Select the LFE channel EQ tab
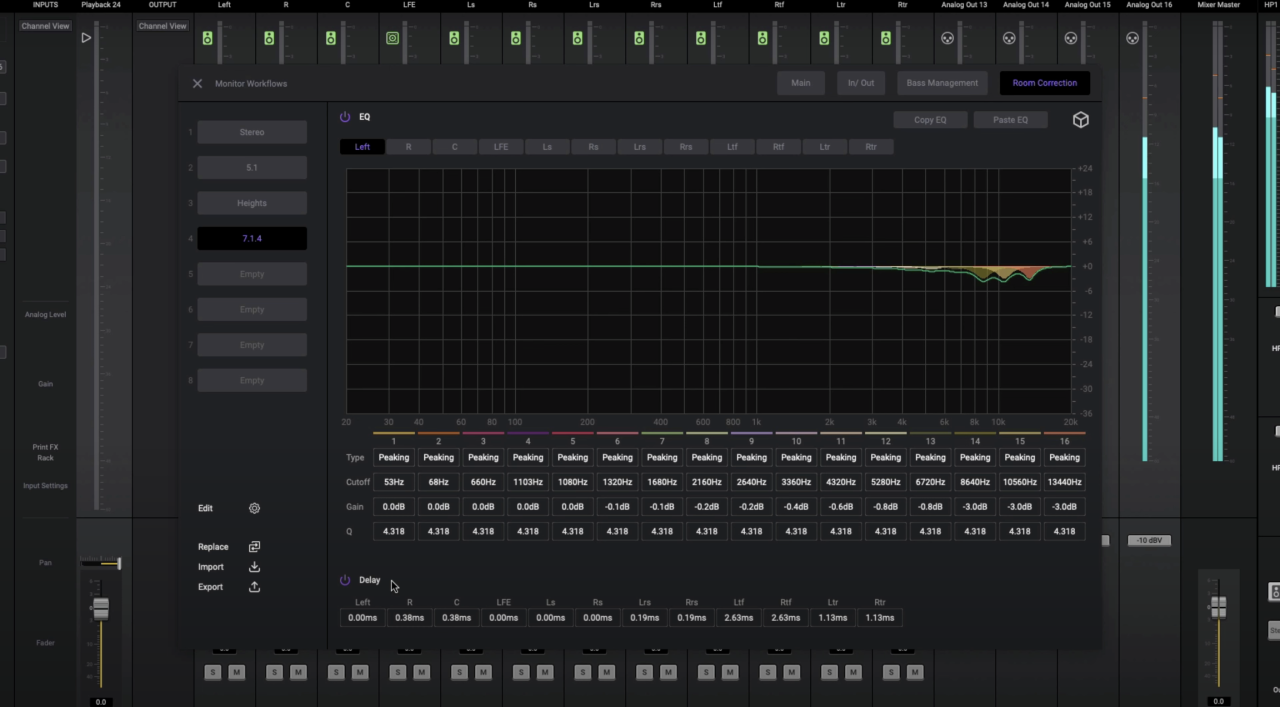The width and height of the screenshot is (1280, 707). tap(500, 147)
